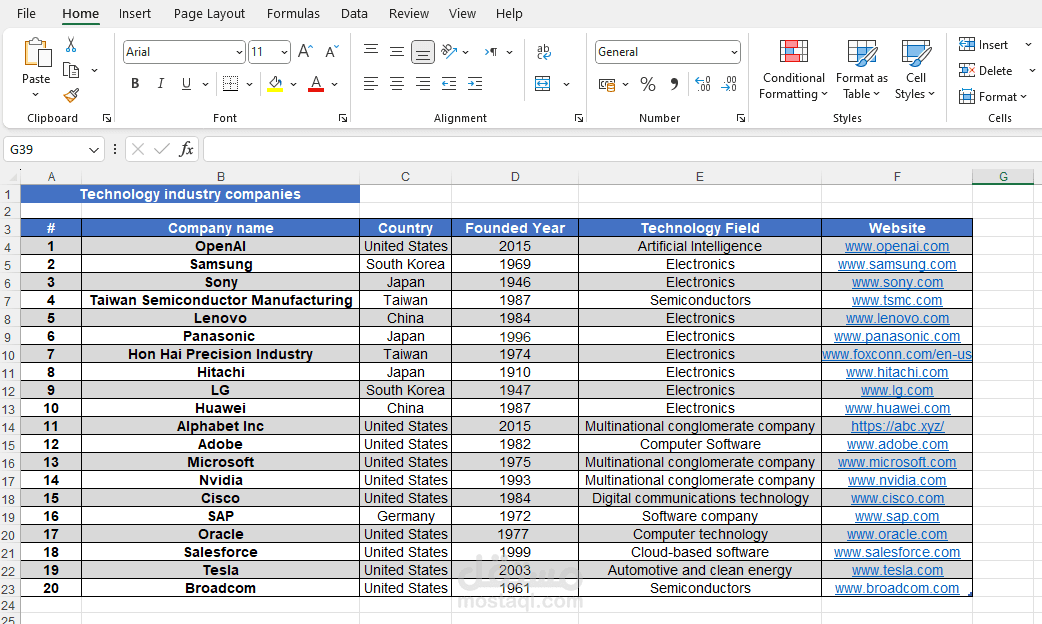1042x624 pixels.
Task: Open Font settings dialog launcher
Action: click(343, 118)
